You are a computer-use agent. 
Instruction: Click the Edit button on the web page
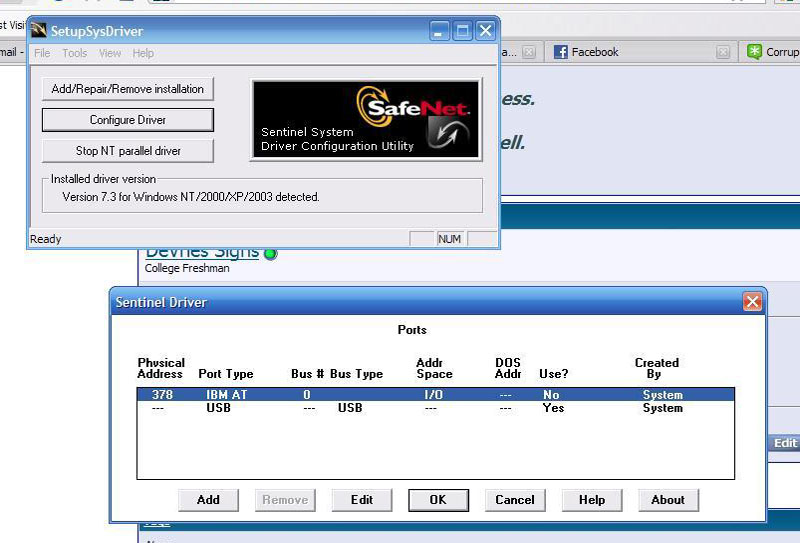pos(785,443)
